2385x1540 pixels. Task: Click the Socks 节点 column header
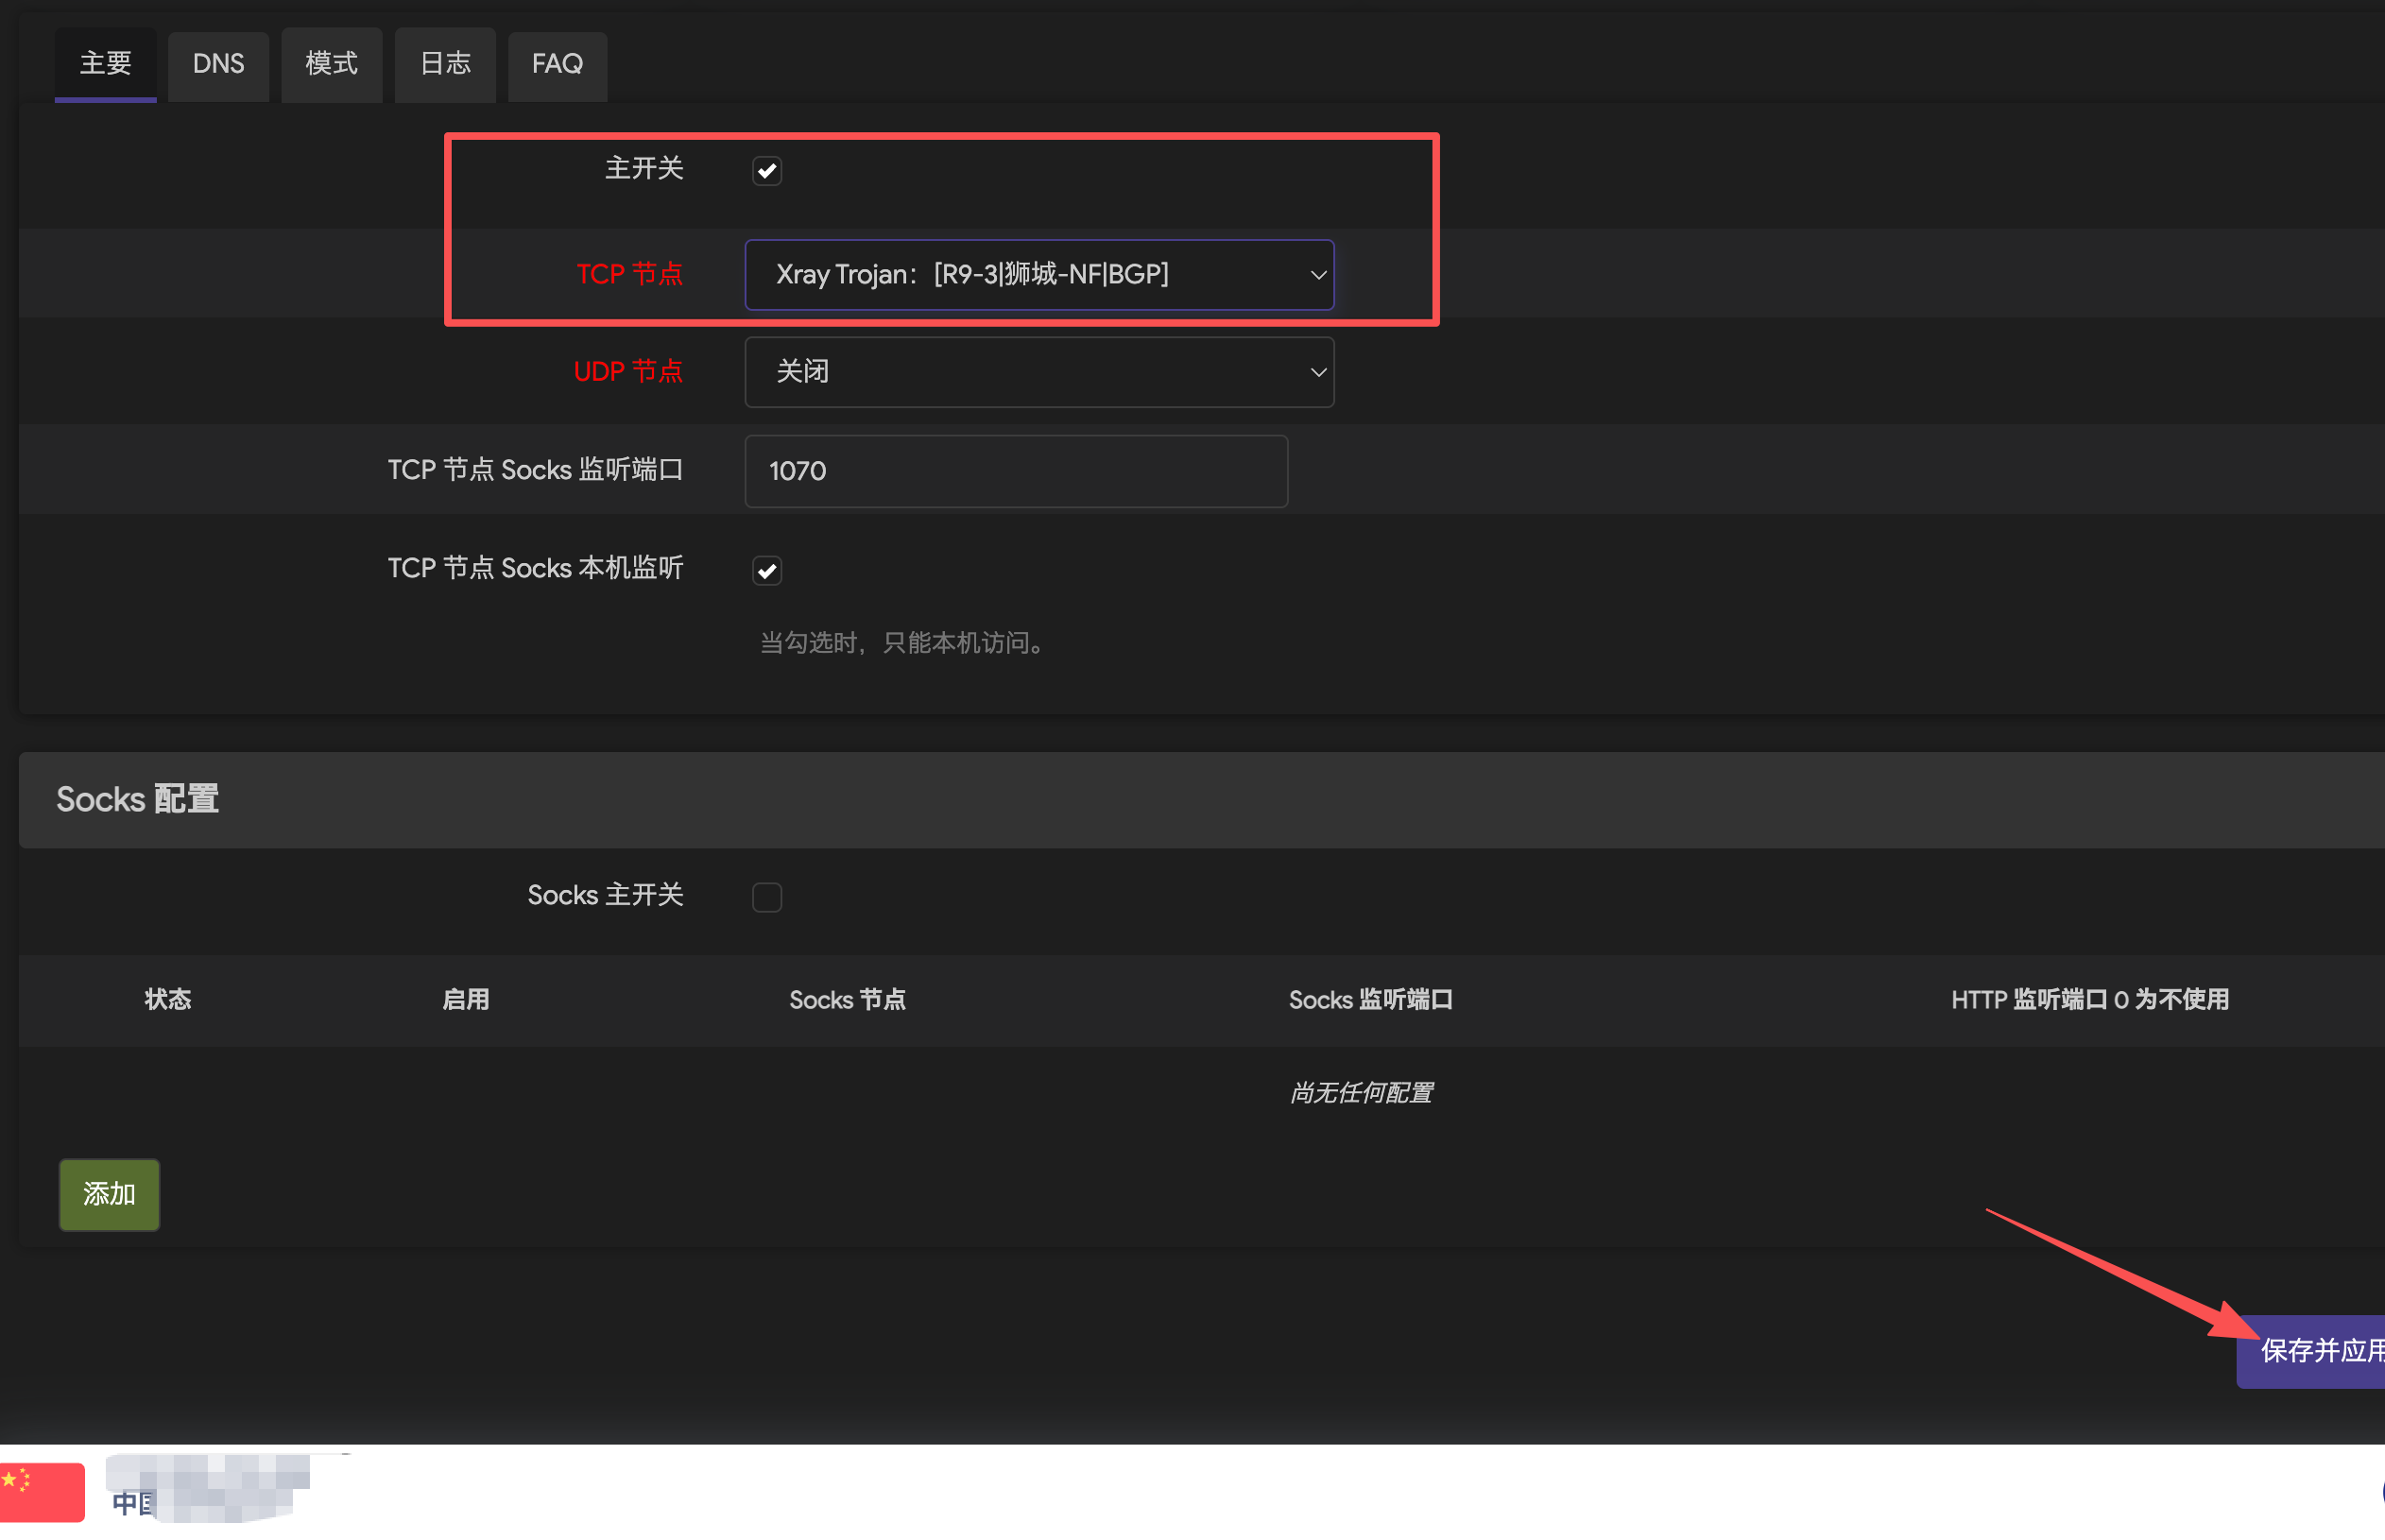point(847,1000)
